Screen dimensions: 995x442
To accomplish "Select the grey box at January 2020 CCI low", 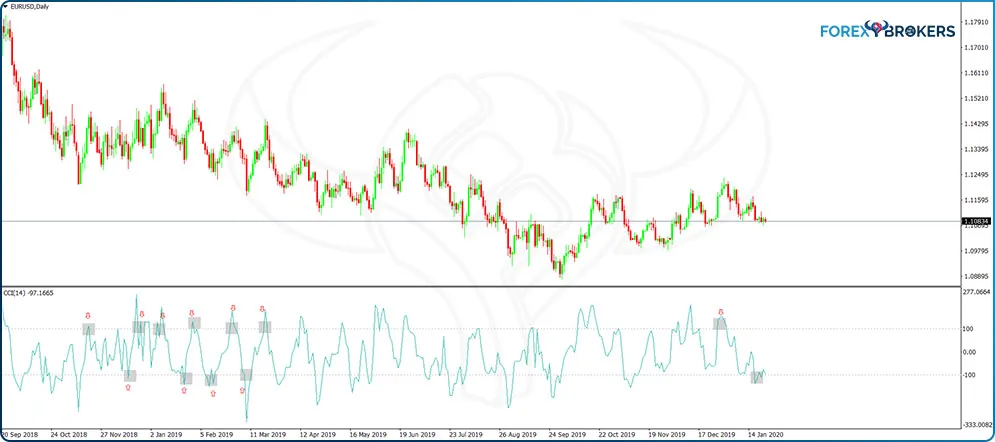I will 757,377.
